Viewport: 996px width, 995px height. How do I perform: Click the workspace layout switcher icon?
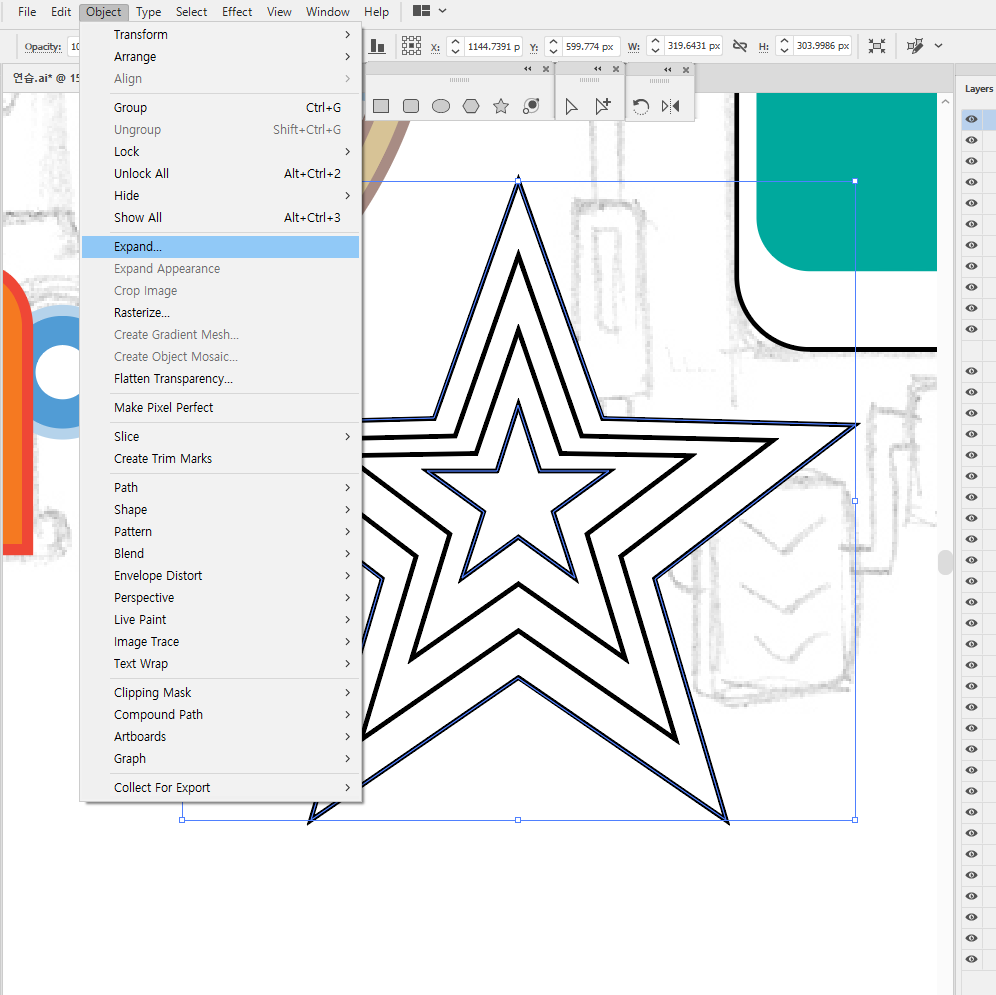tap(422, 11)
